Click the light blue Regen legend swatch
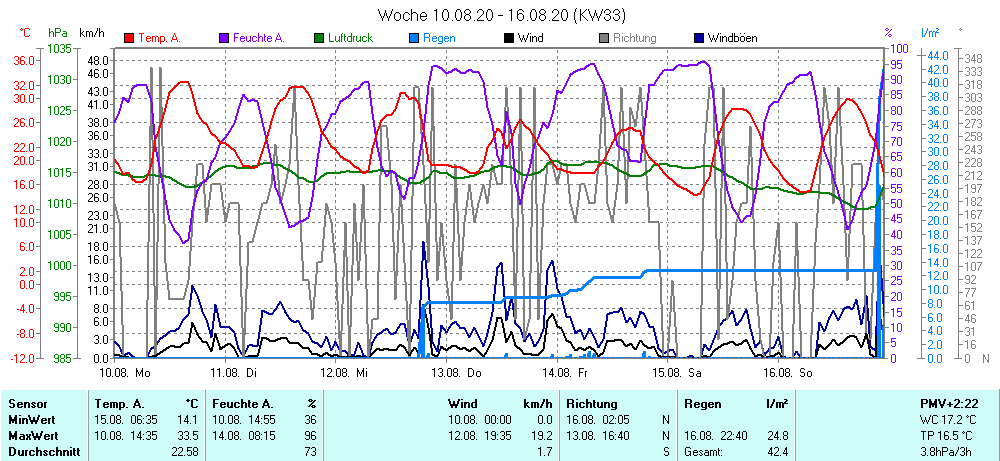Screen dimensions: 1000x461 pos(414,38)
